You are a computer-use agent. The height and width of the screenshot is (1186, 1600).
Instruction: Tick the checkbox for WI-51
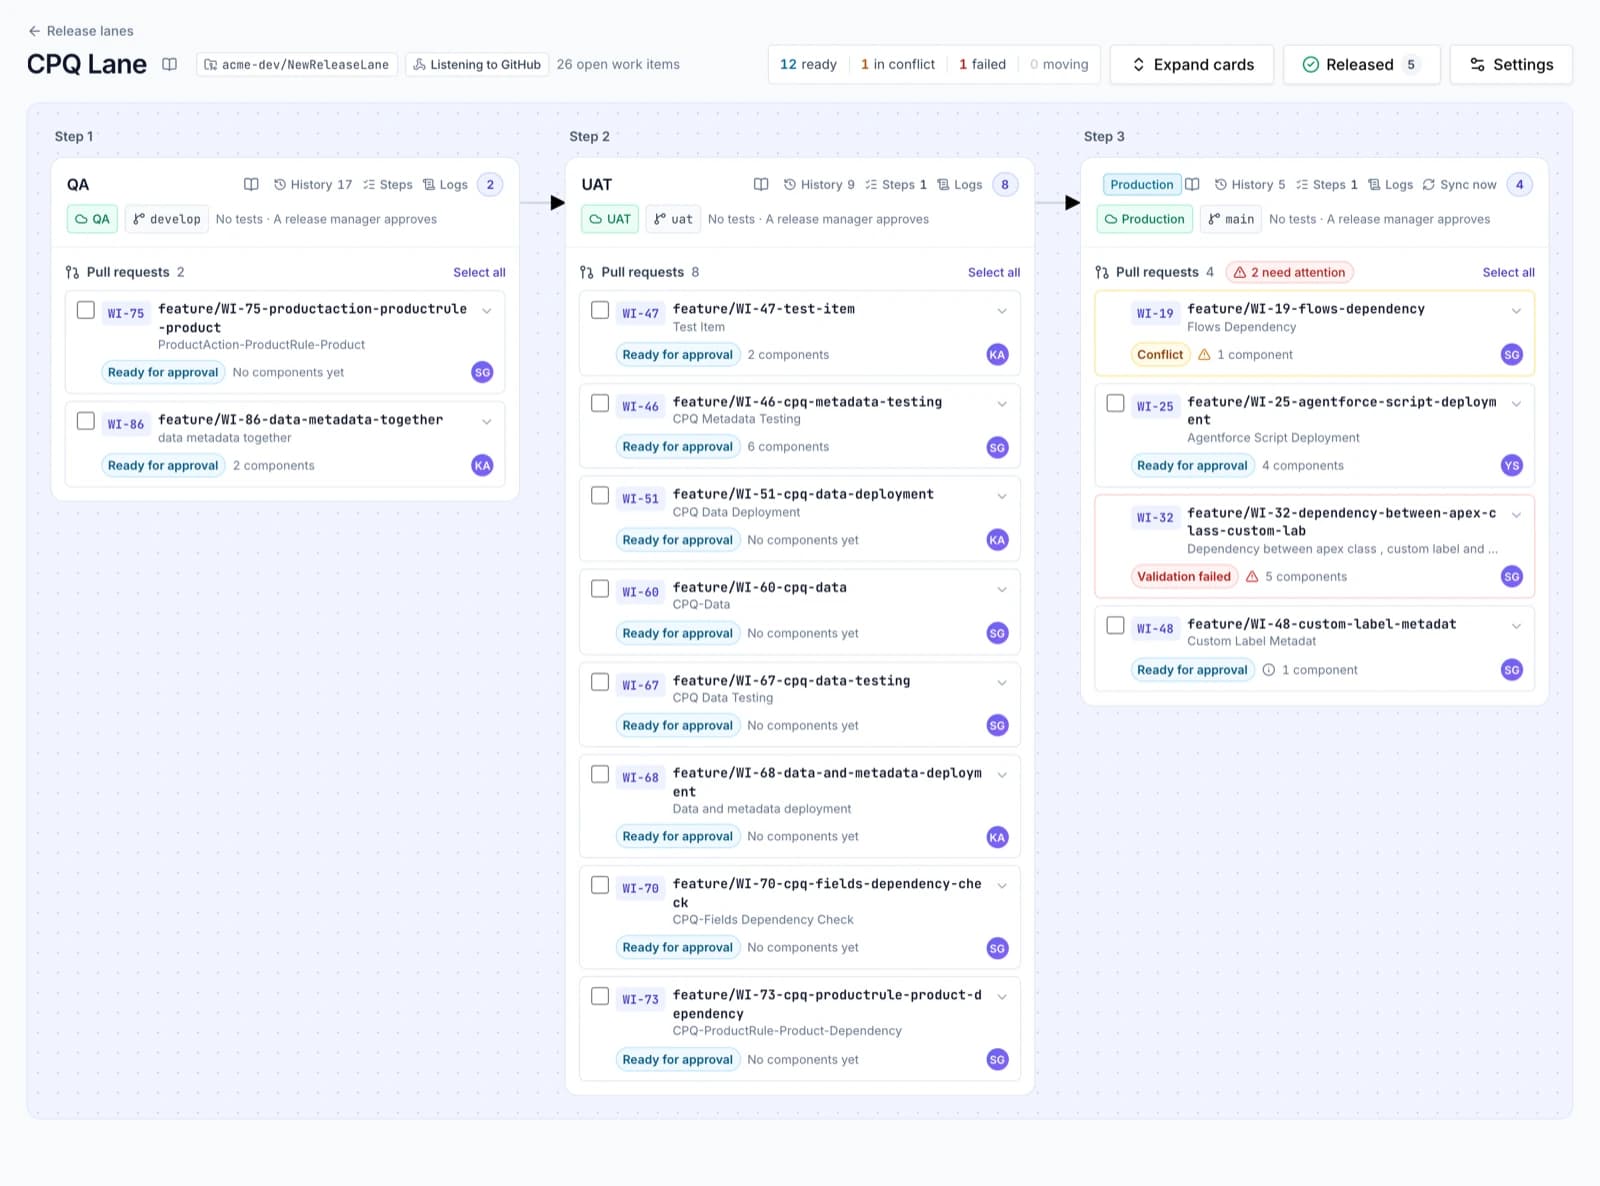pyautogui.click(x=600, y=495)
